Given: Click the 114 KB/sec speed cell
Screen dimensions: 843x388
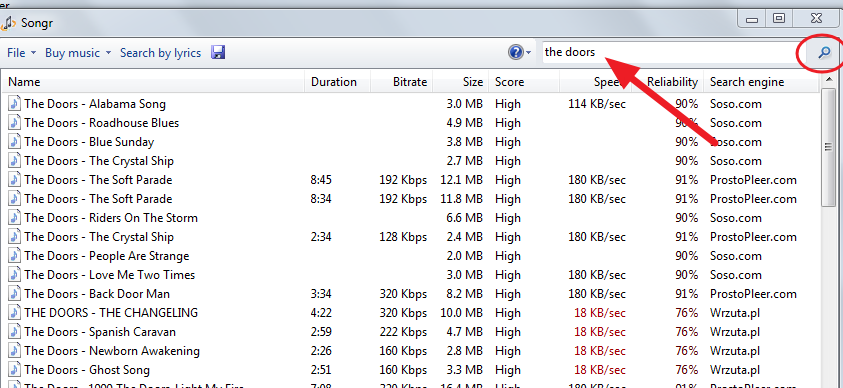Looking at the screenshot, I should pos(597,104).
